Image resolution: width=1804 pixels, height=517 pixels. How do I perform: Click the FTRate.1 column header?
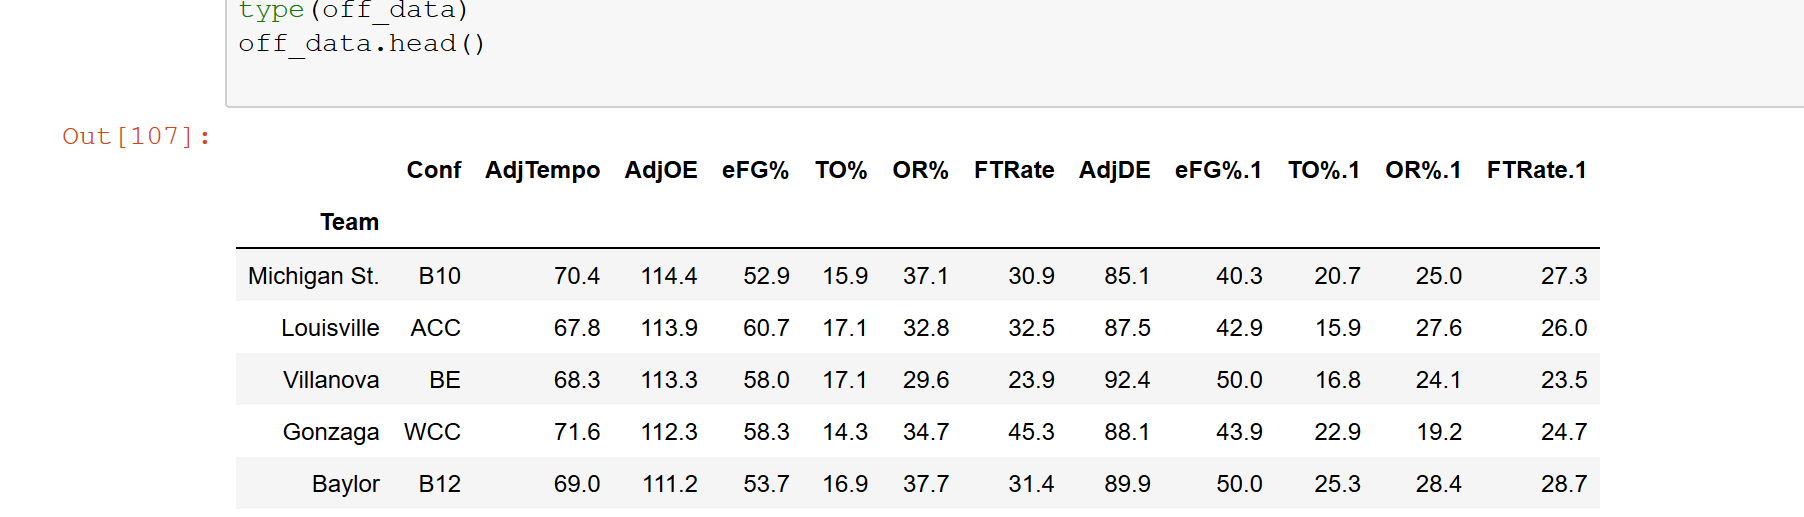(1536, 170)
